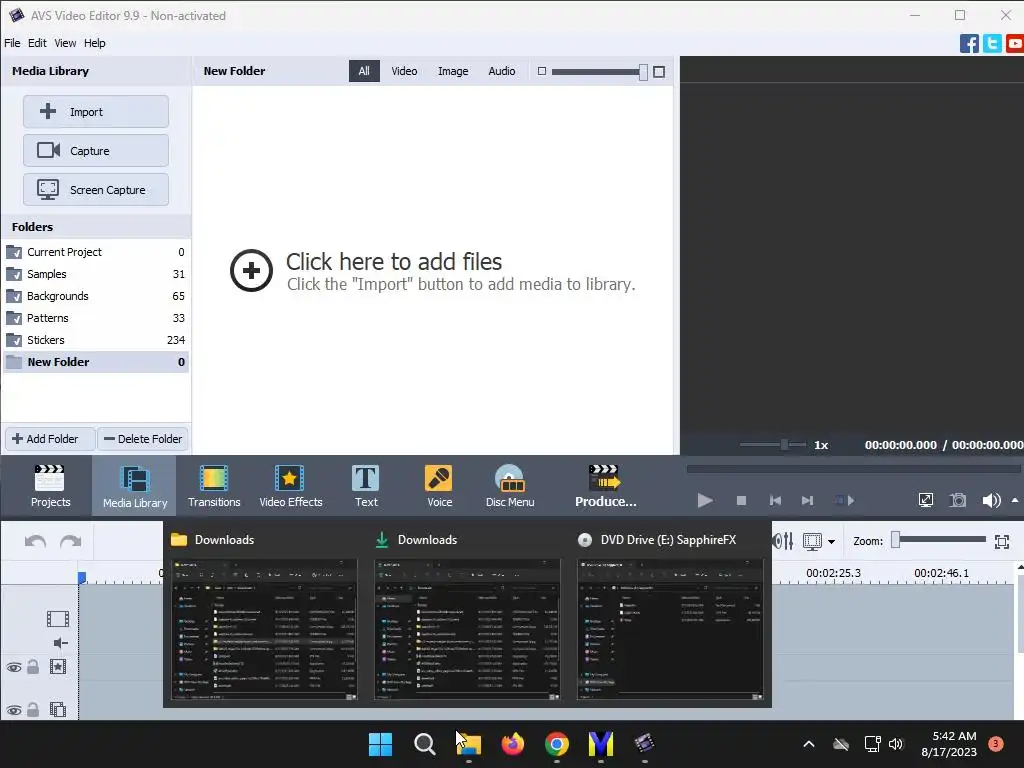Click the video overlay track icon

coord(57,709)
